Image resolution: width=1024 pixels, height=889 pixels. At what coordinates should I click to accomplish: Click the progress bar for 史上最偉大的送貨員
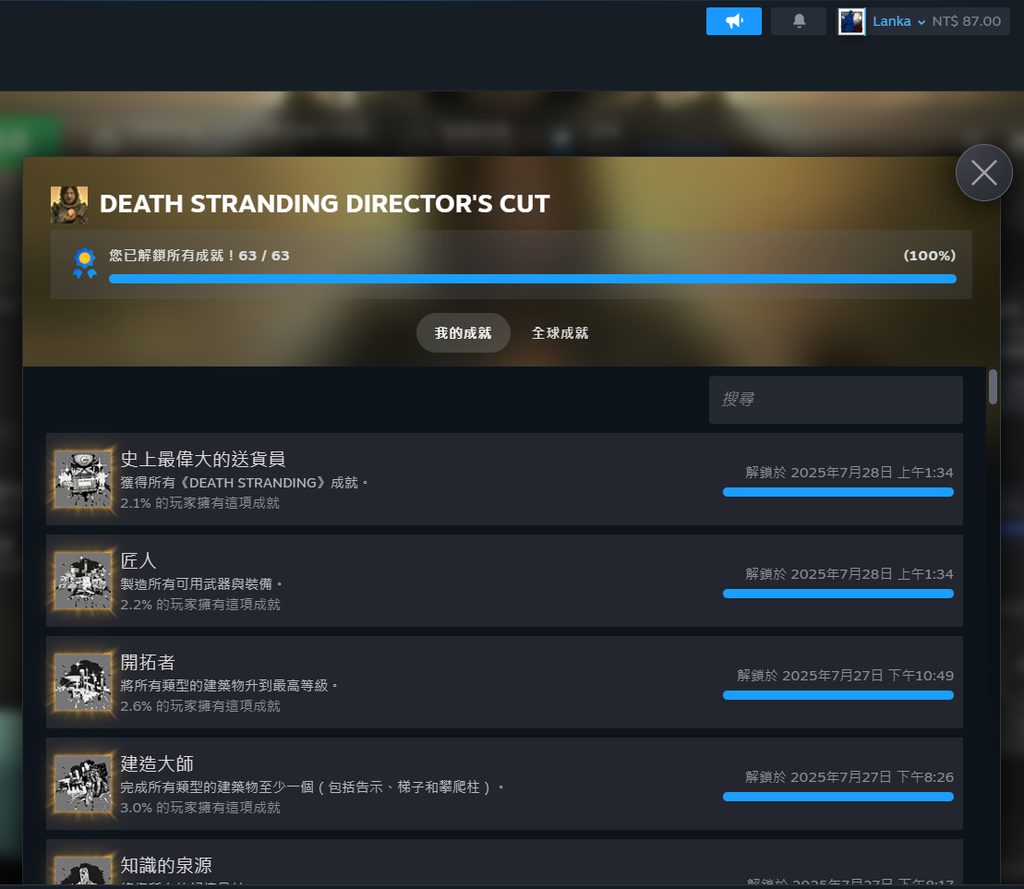[838, 492]
